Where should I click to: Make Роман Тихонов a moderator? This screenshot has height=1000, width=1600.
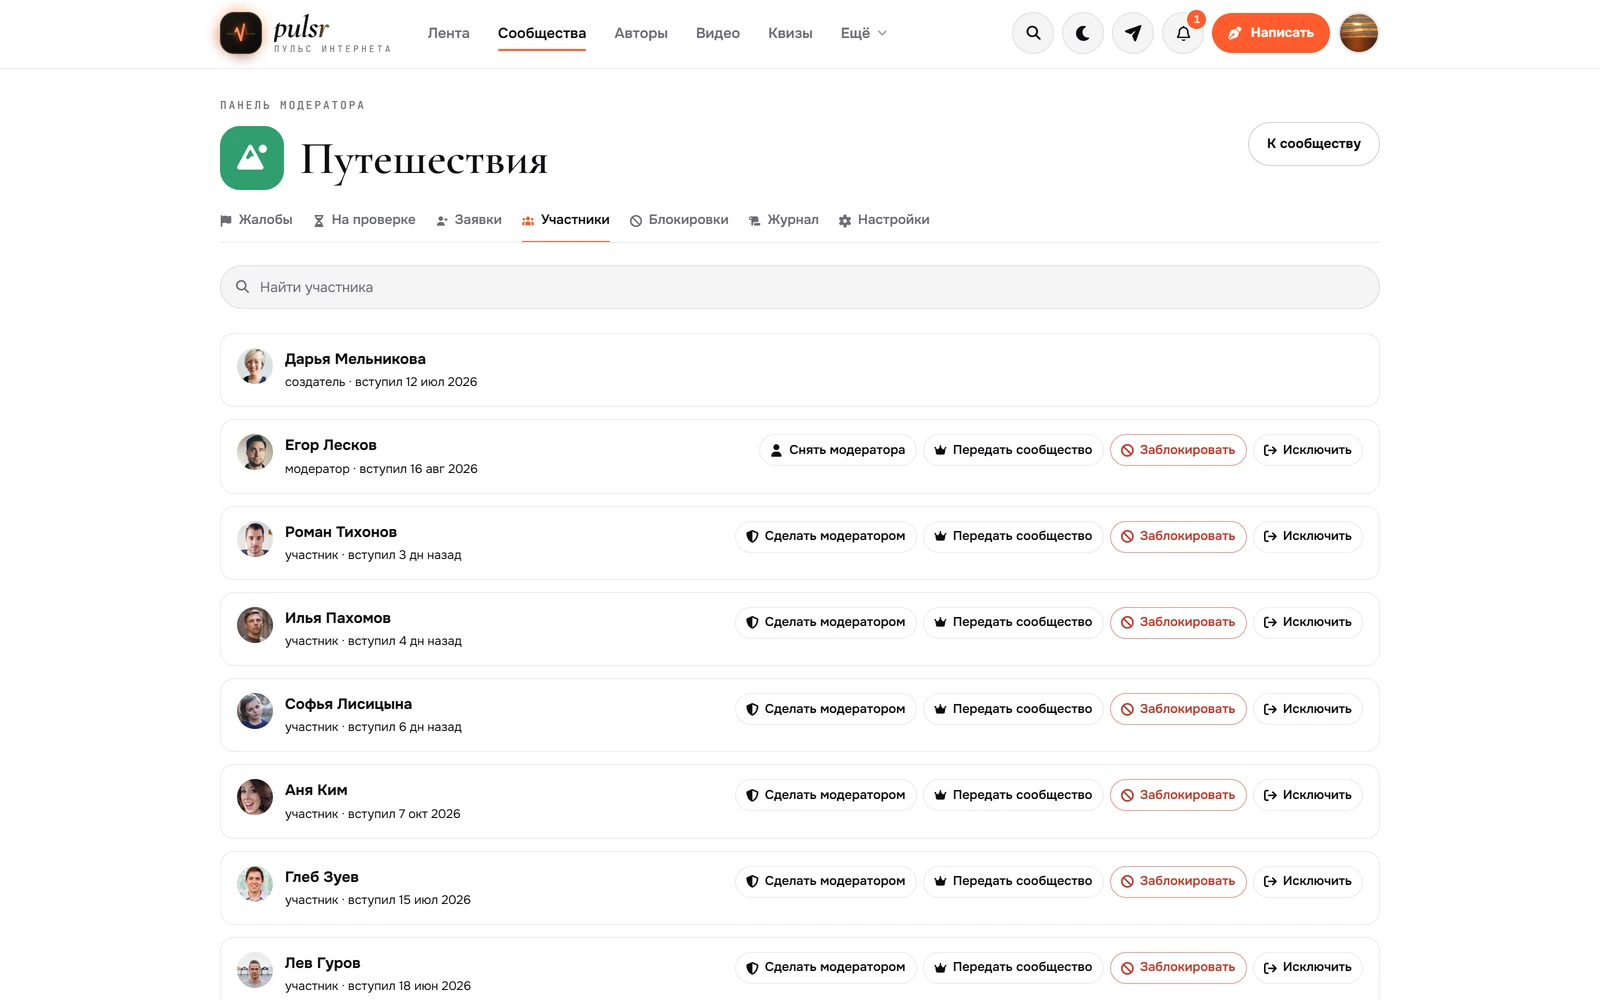pos(826,536)
